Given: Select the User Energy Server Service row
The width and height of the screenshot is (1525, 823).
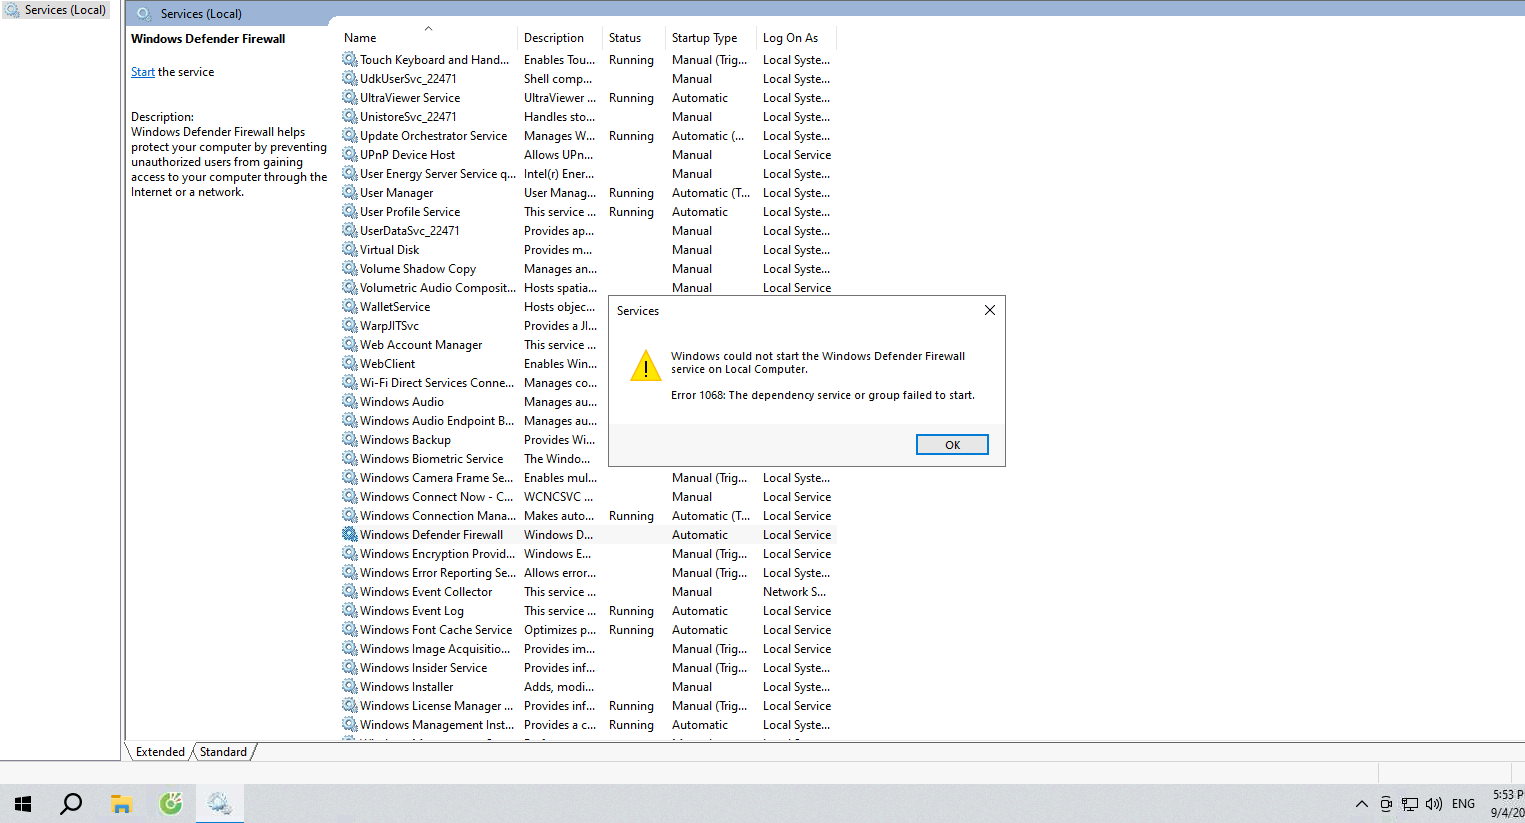Looking at the screenshot, I should tap(588, 174).
